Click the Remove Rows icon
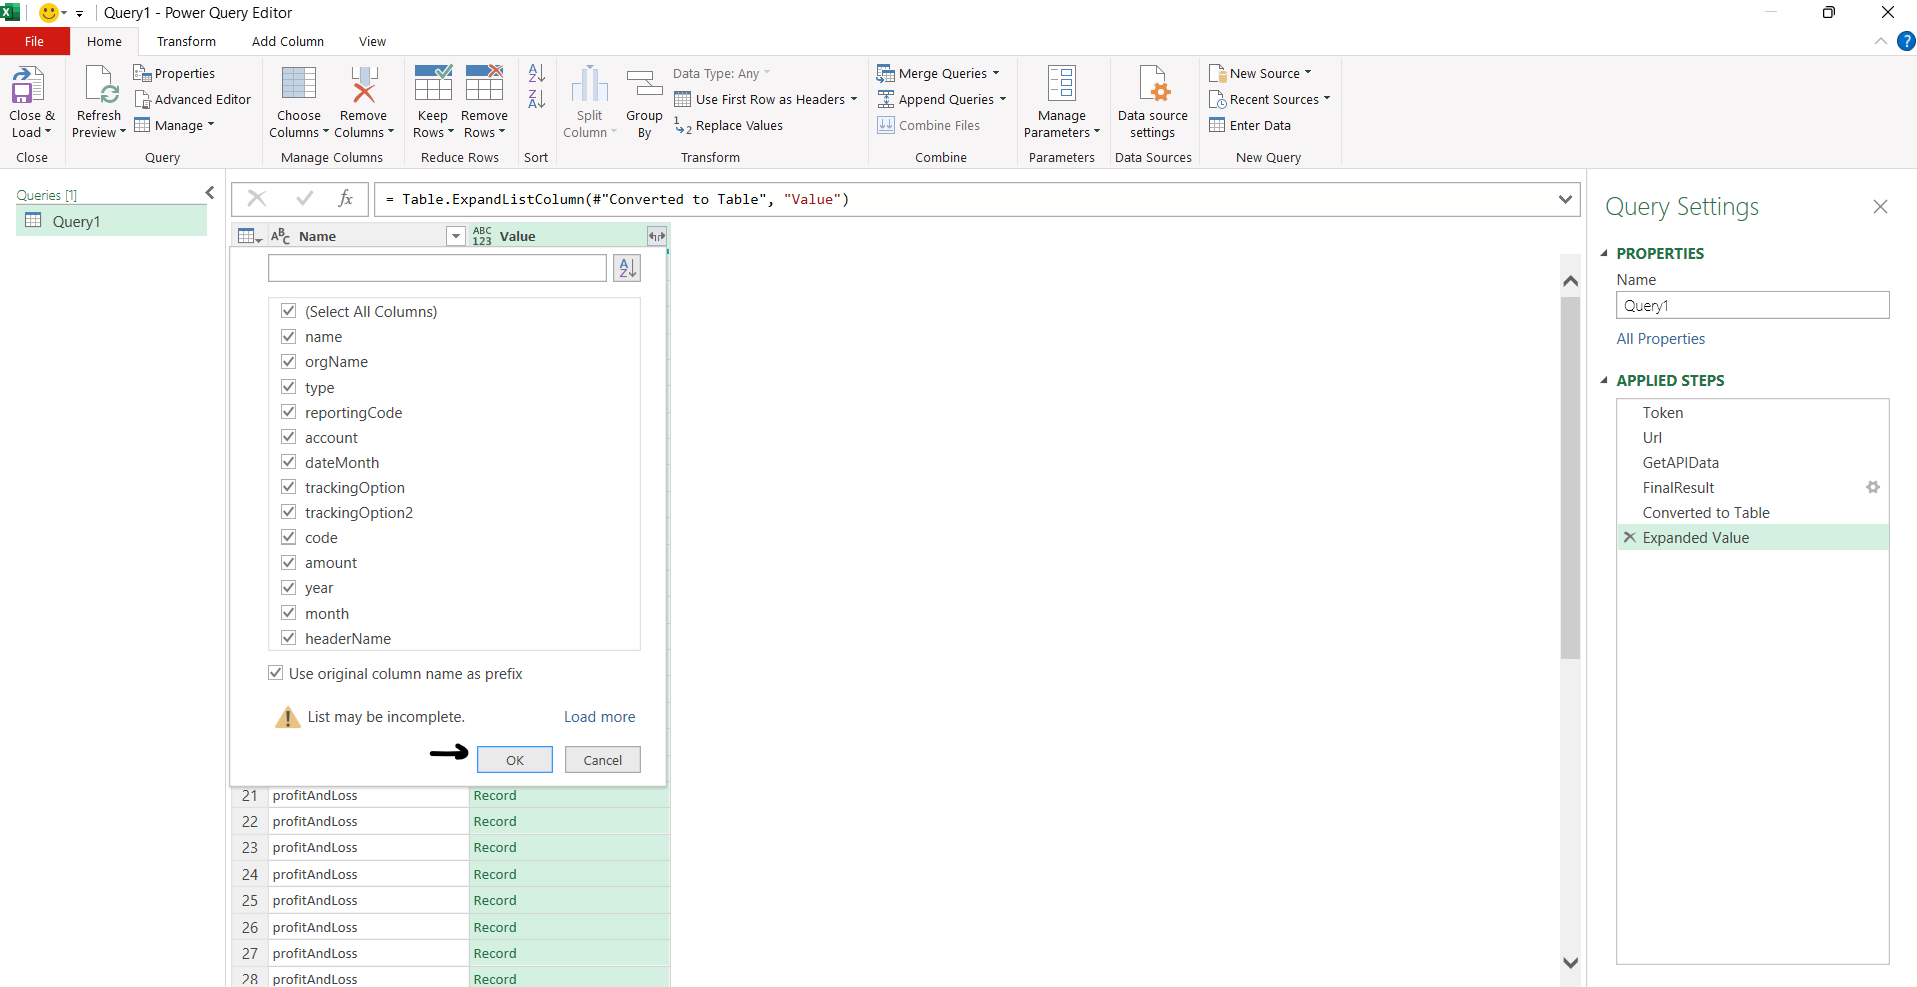 484,83
